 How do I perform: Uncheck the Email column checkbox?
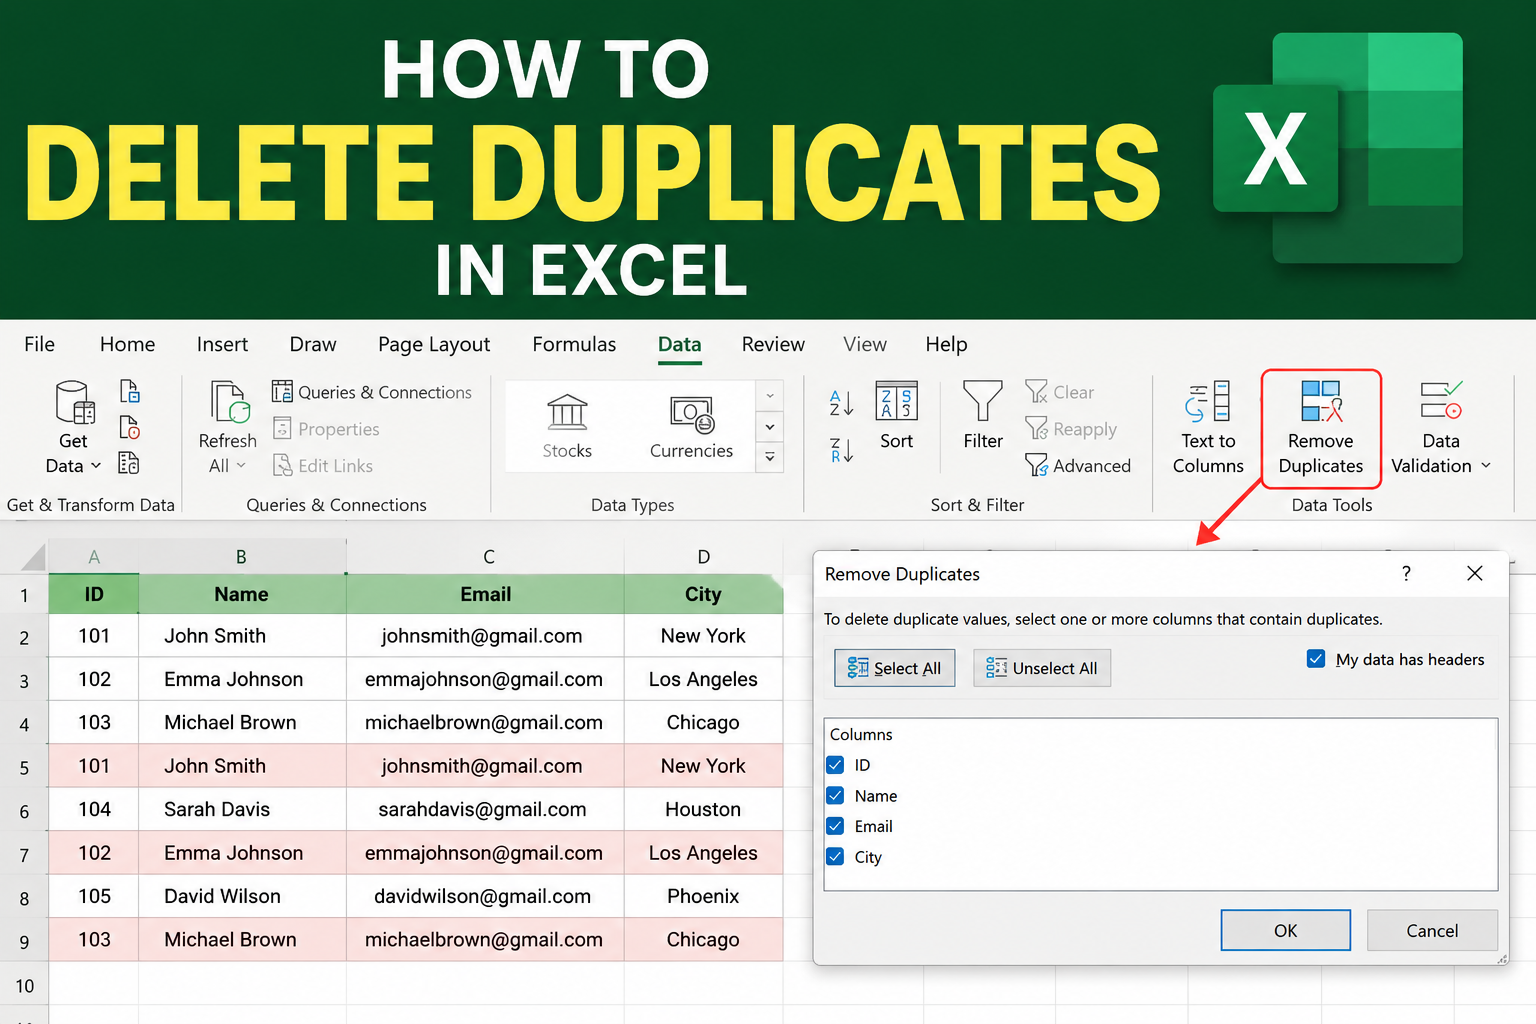[x=835, y=826]
